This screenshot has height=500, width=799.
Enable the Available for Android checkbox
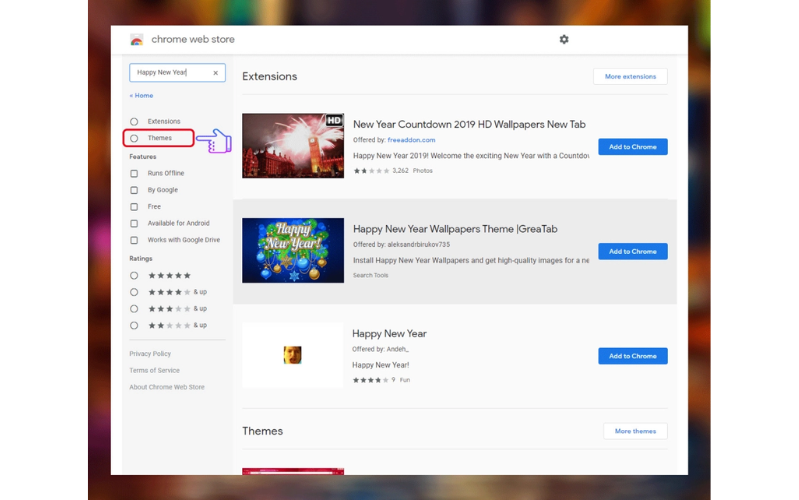134,223
